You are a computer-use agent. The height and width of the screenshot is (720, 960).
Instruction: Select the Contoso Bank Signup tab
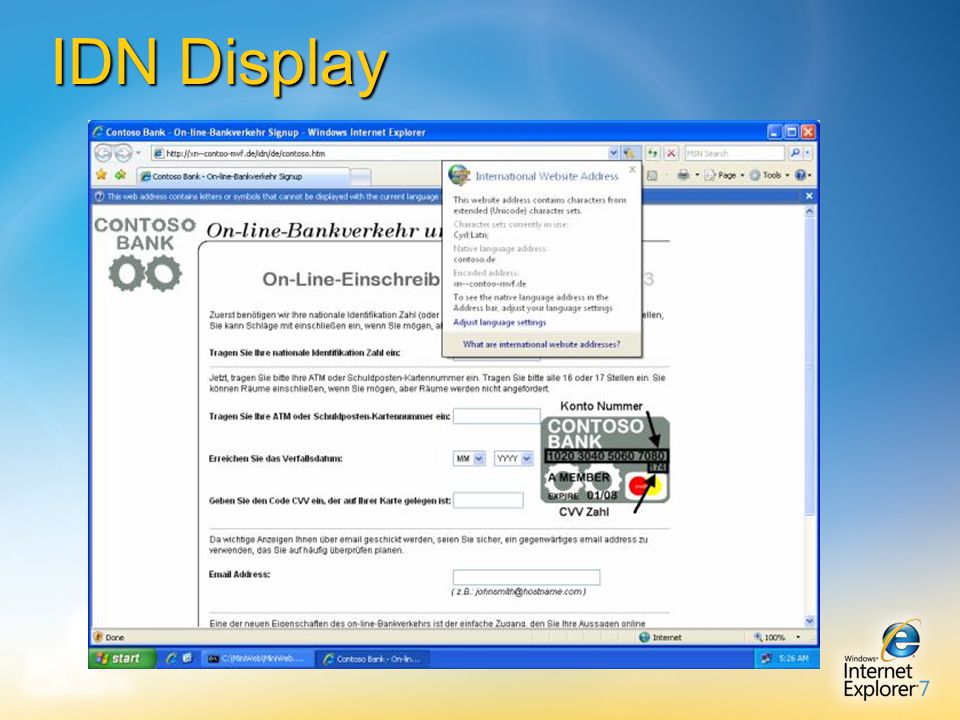coord(243,176)
